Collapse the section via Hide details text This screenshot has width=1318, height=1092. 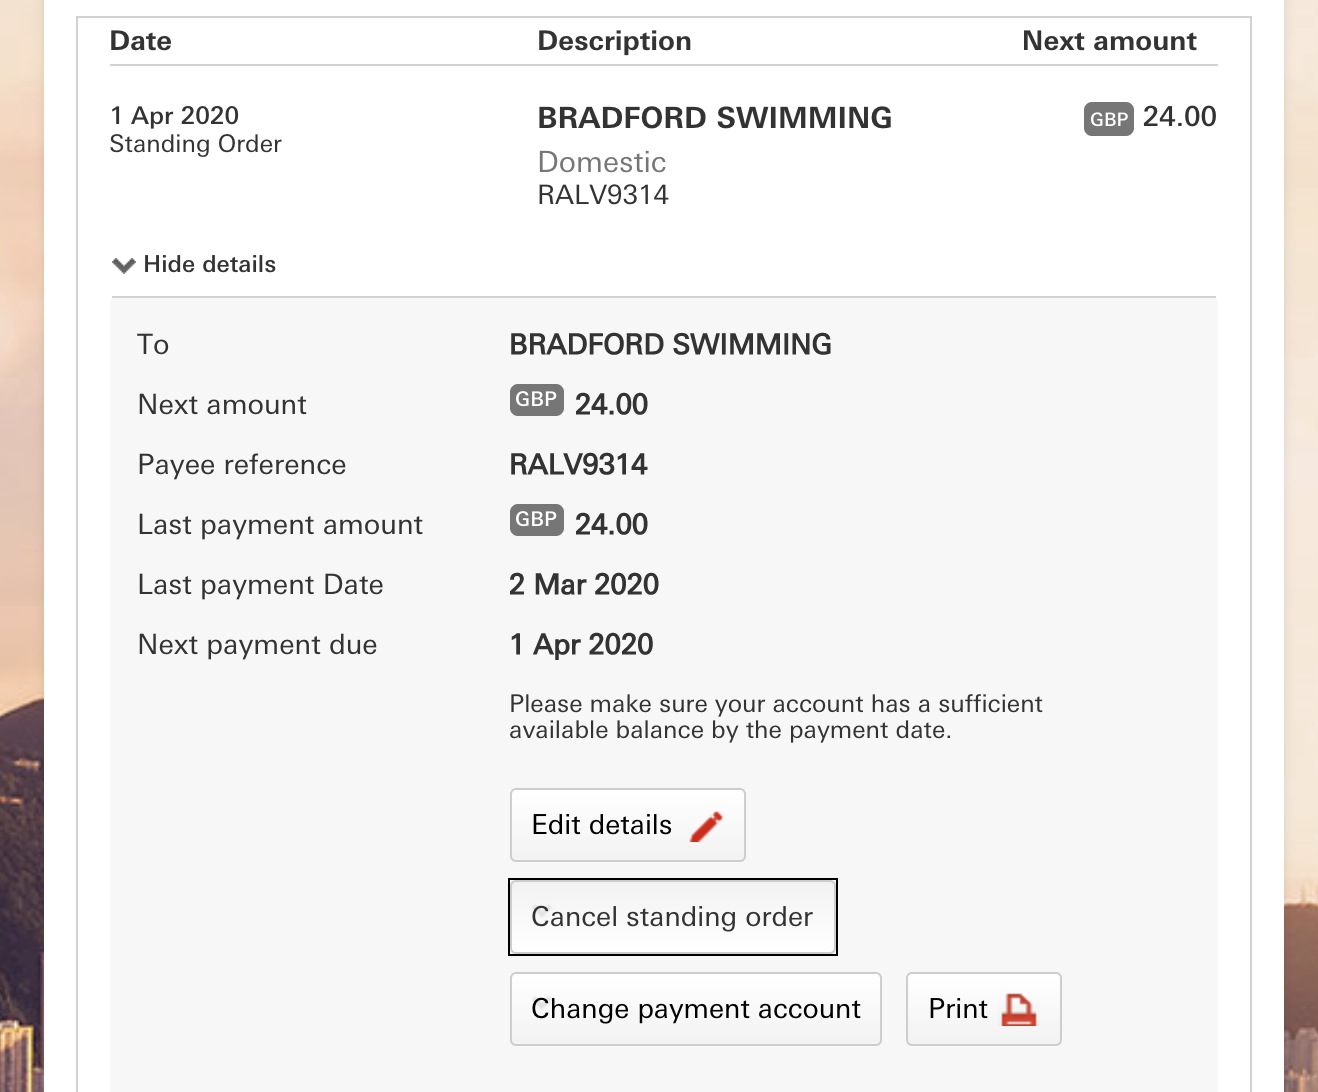[209, 265]
